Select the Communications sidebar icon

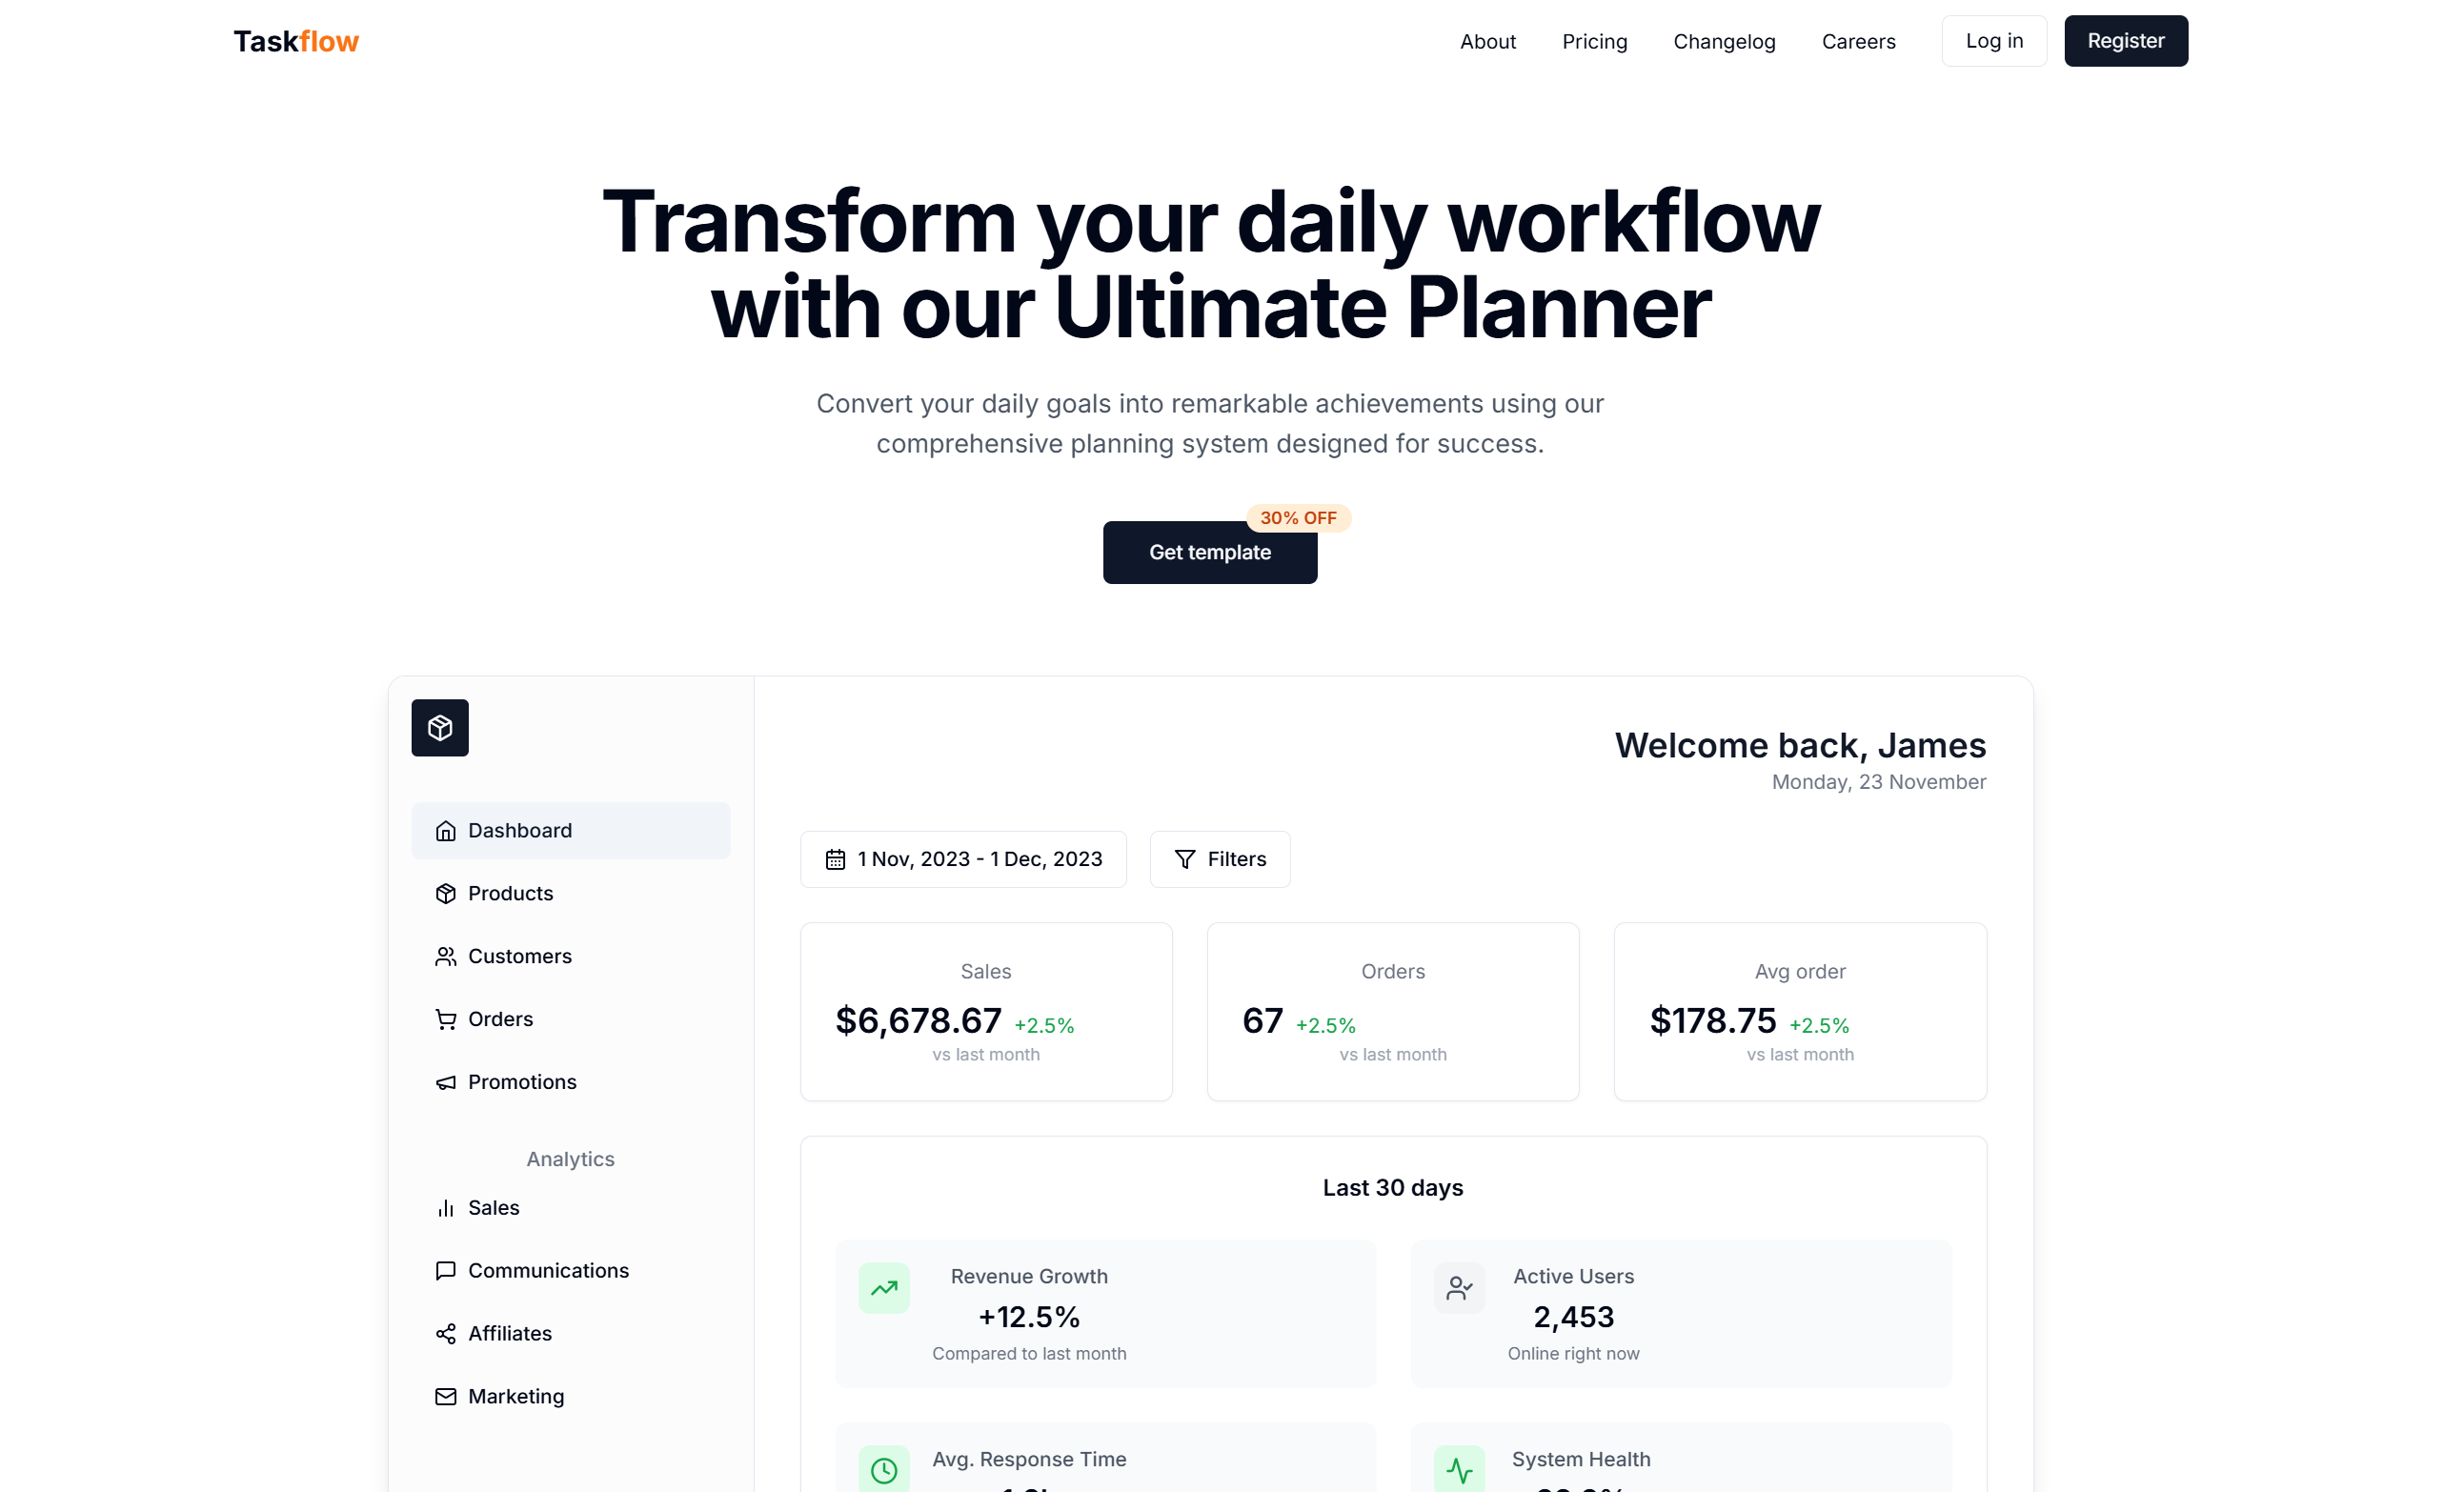(x=445, y=1270)
